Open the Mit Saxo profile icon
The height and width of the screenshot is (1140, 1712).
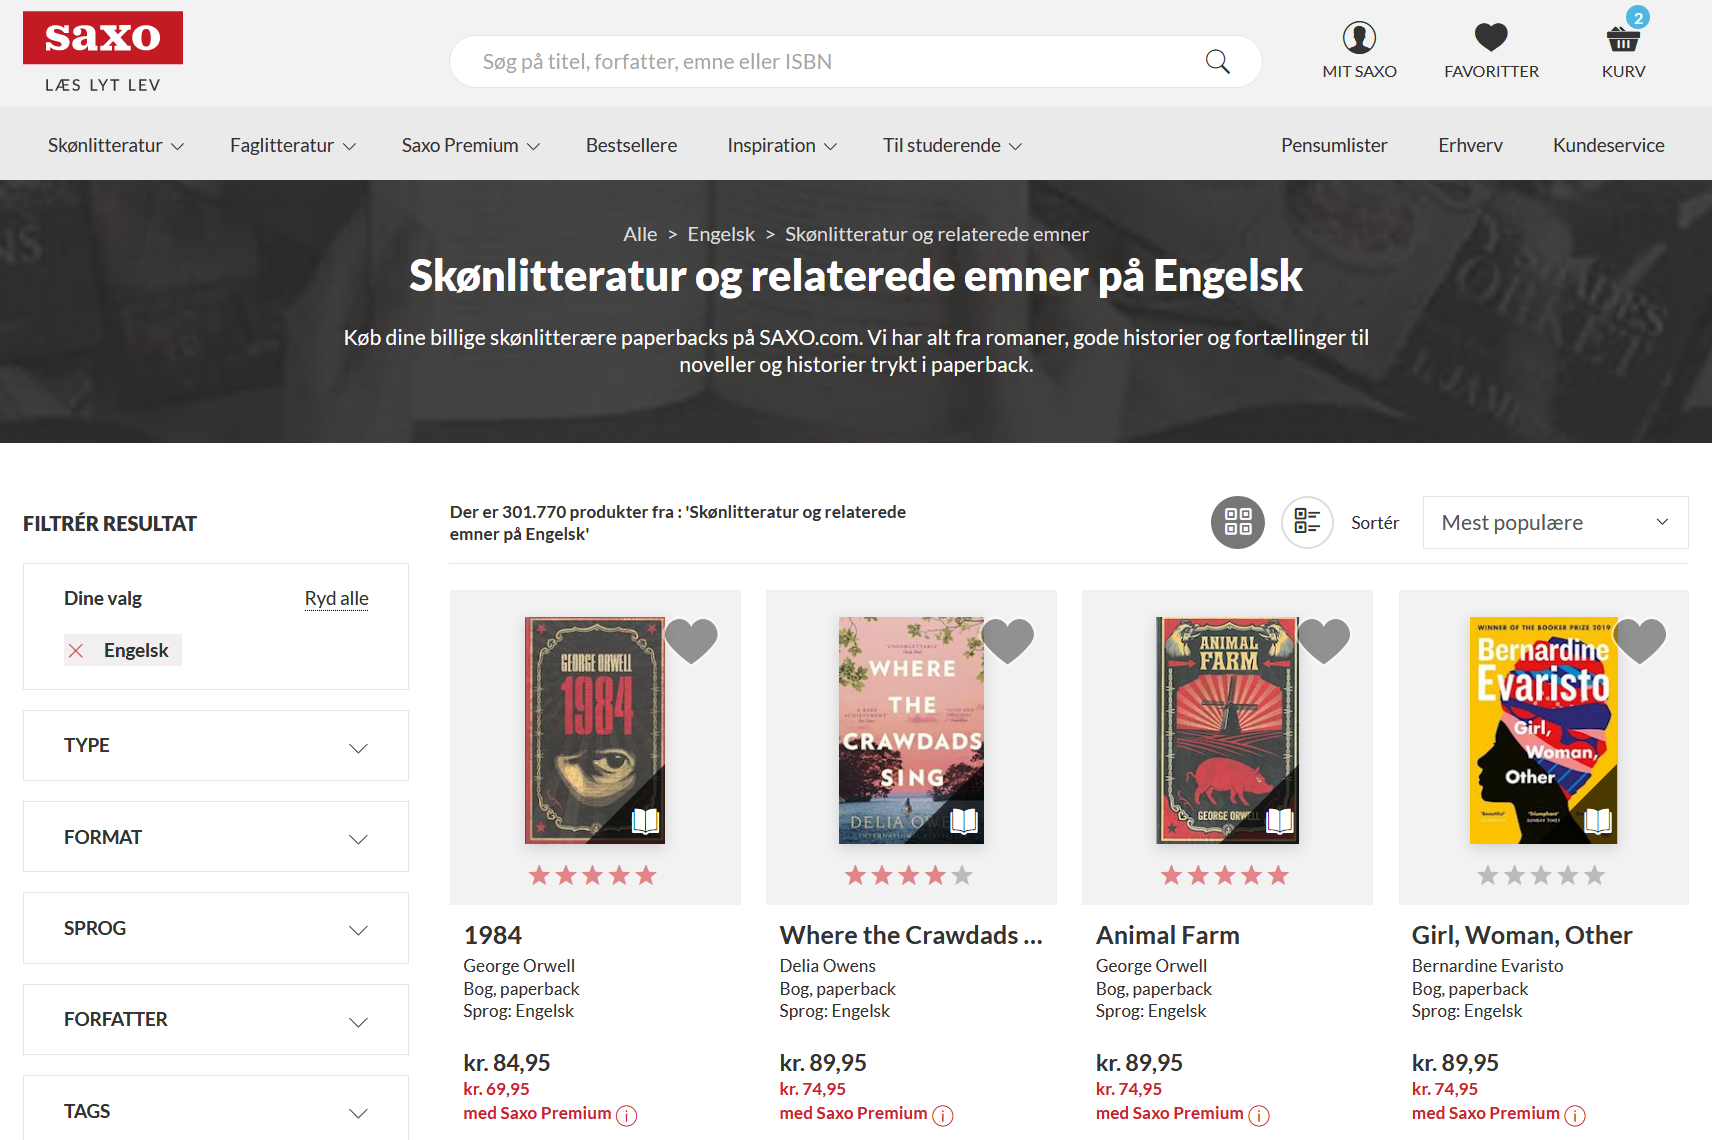tap(1359, 38)
